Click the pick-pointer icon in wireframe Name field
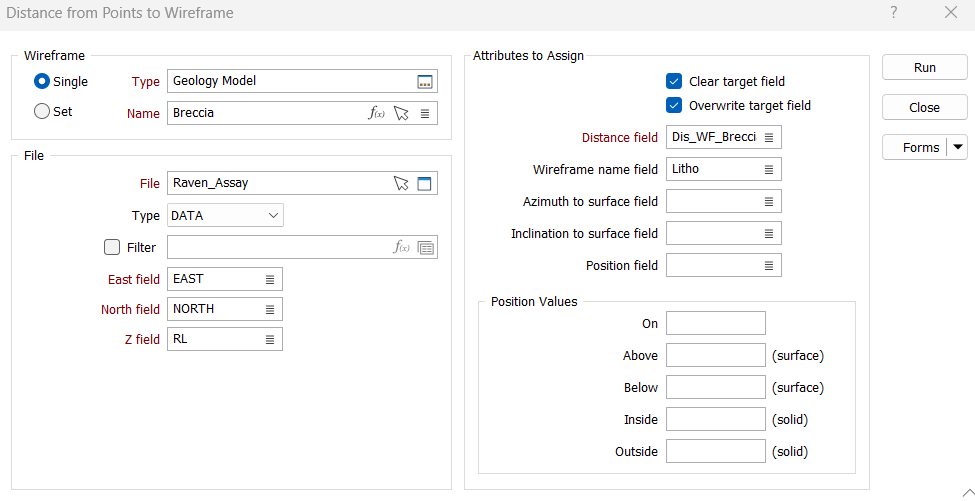The width and height of the screenshot is (975, 501). [x=401, y=114]
